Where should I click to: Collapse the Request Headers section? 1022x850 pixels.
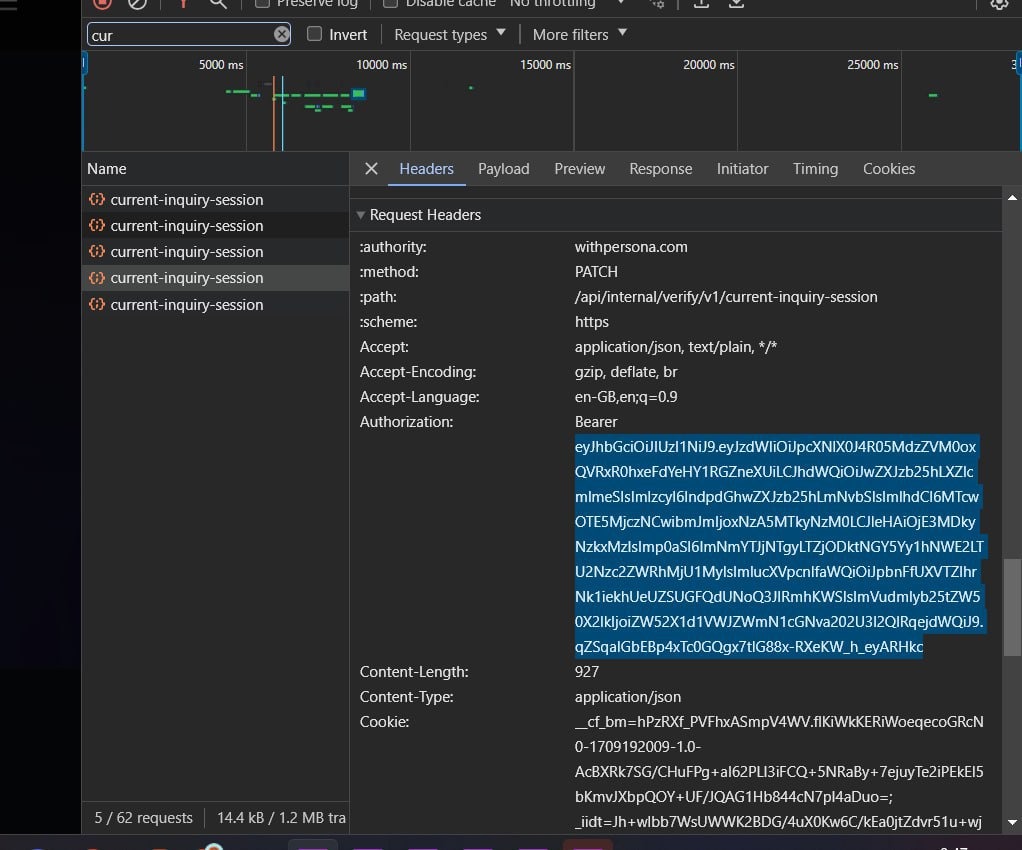click(x=362, y=215)
